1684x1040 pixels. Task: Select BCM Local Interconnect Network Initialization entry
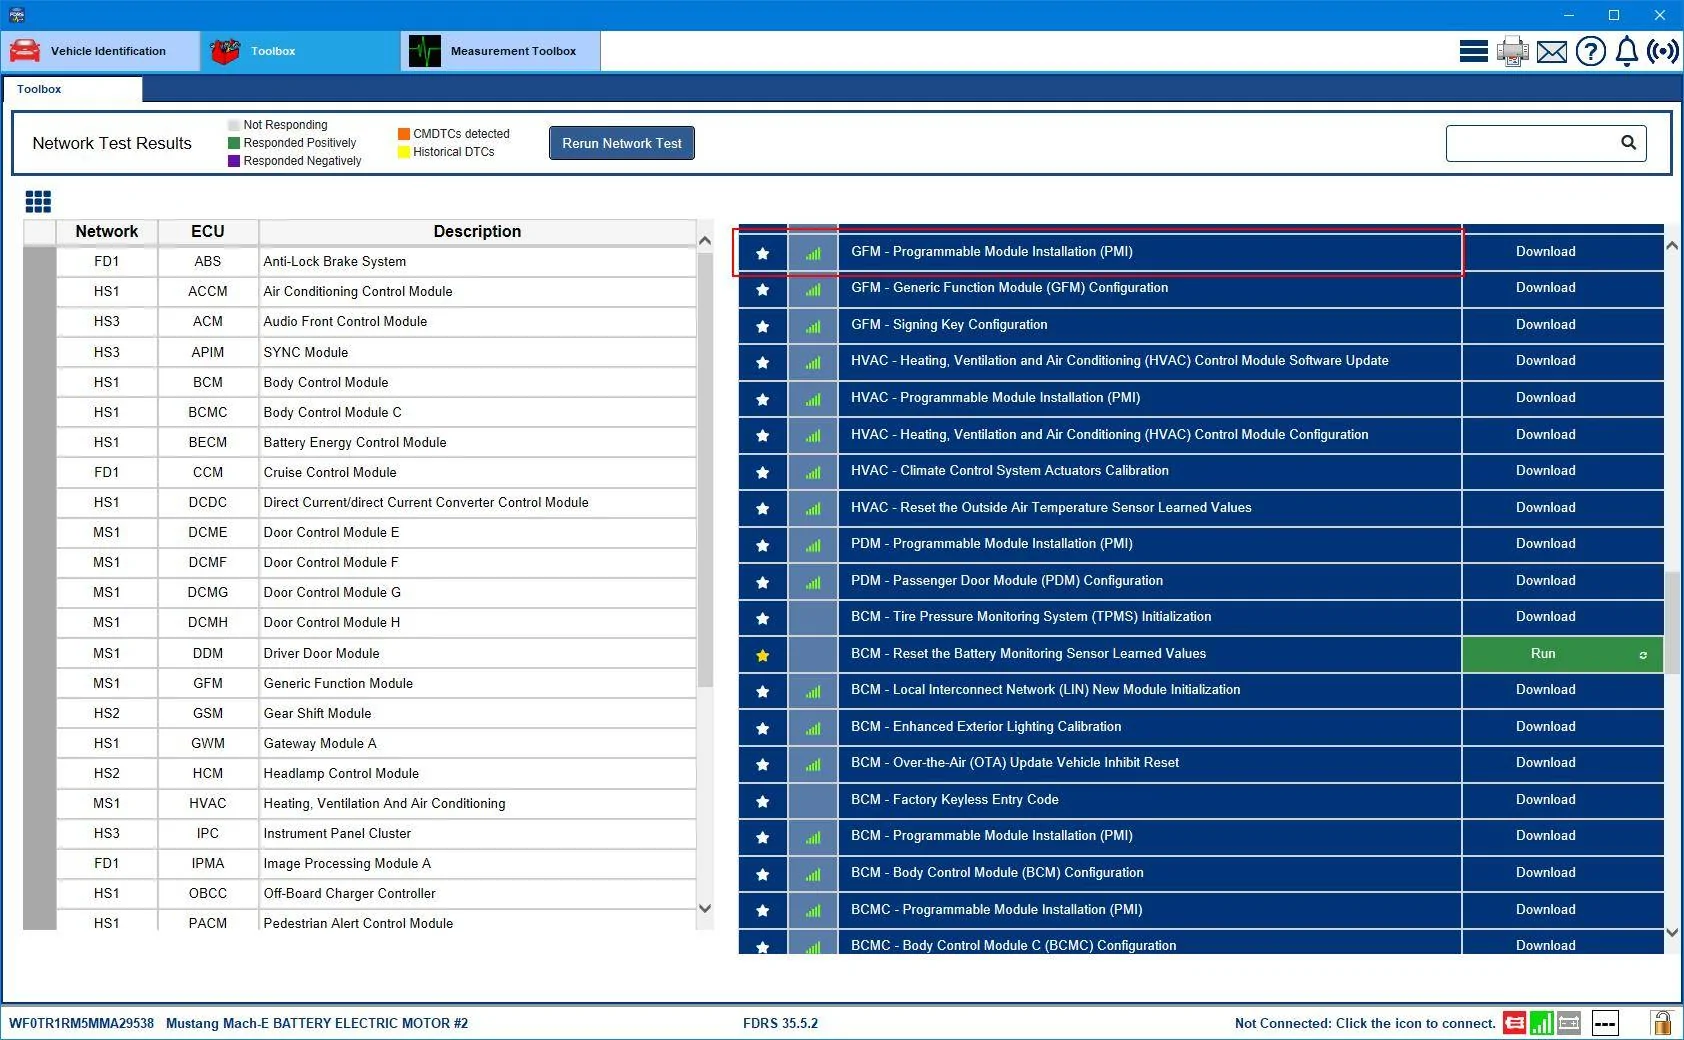coord(1150,690)
